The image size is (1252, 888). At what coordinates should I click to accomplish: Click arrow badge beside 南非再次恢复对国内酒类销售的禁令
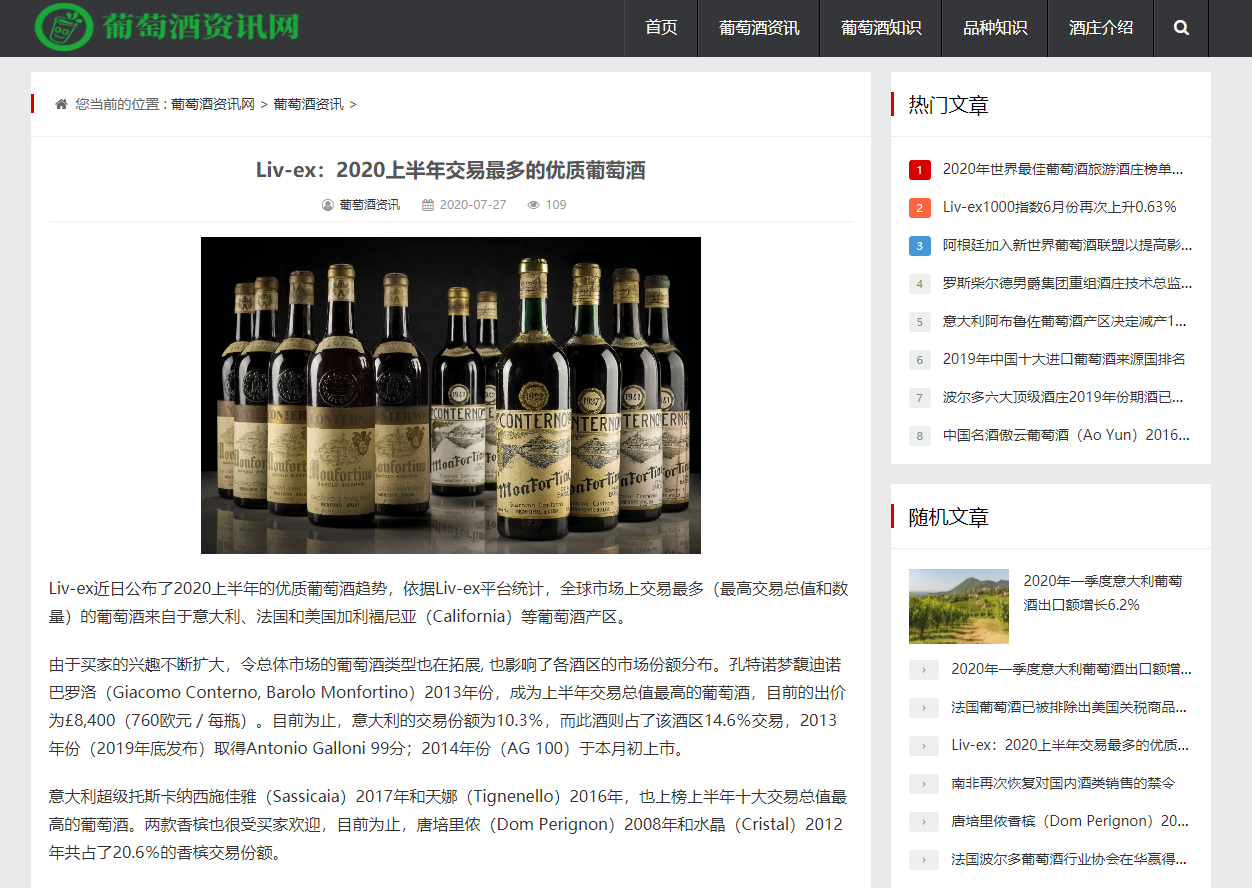coord(924,784)
